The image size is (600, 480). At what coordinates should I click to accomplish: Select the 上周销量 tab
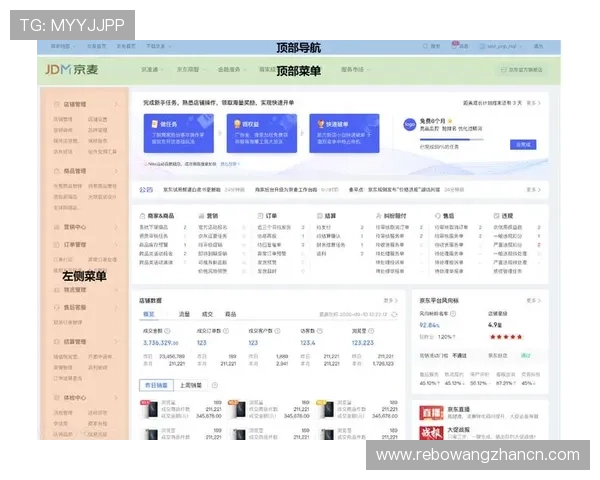pos(191,385)
